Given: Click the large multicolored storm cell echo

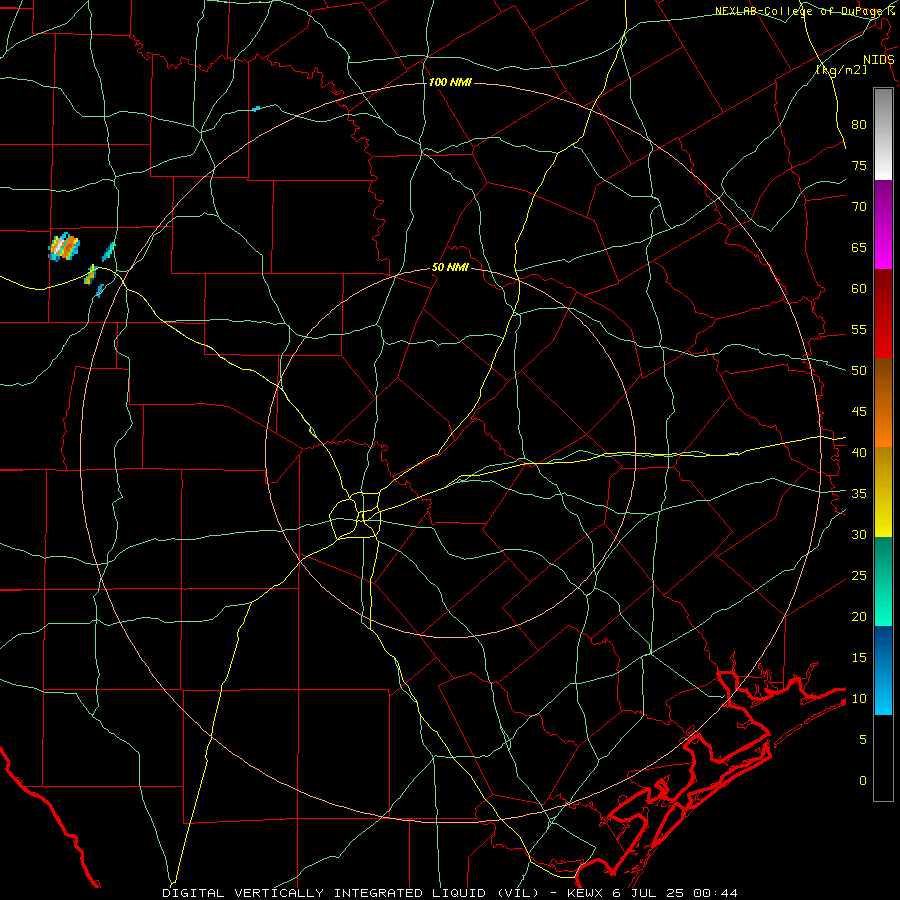Looking at the screenshot, I should point(64,247).
